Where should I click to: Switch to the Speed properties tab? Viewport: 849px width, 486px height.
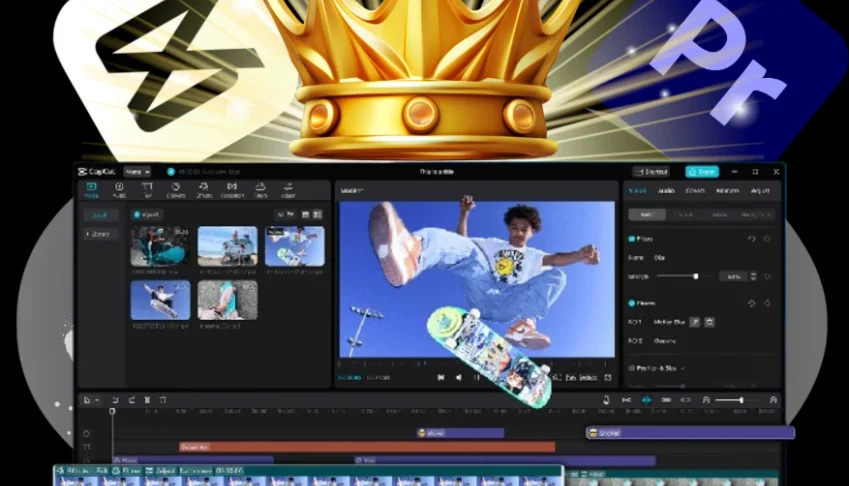pyautogui.click(x=695, y=191)
